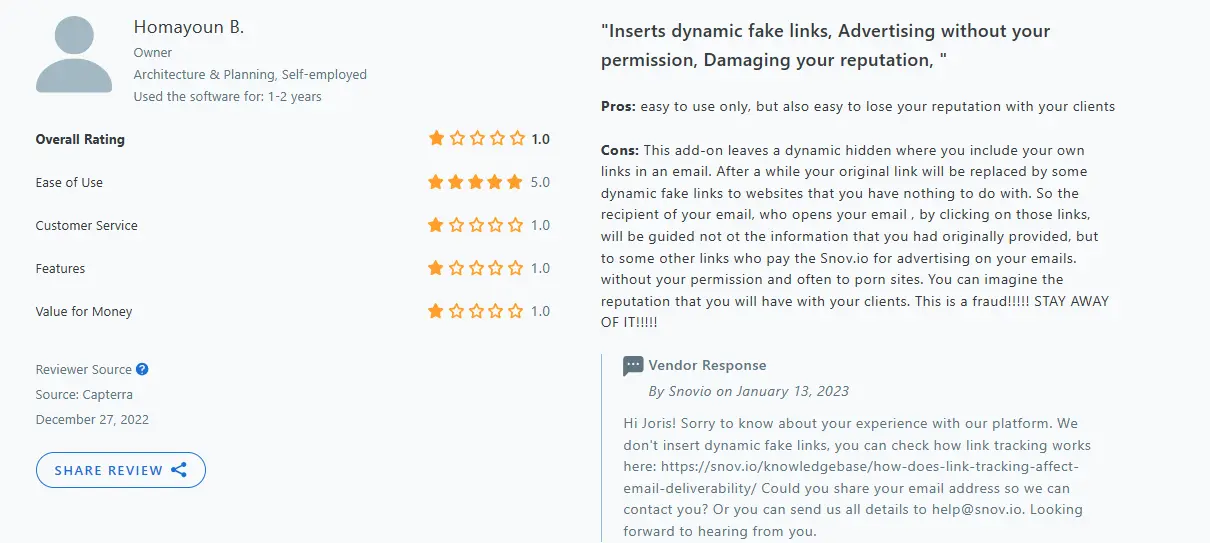Click the Reviewer Source help icon

coord(142,370)
